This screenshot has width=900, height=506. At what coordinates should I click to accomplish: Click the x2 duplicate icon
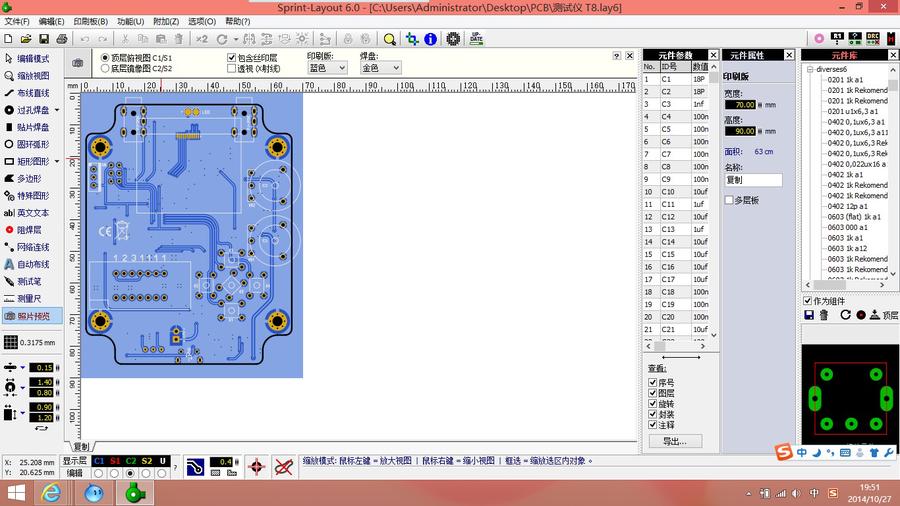[201, 39]
